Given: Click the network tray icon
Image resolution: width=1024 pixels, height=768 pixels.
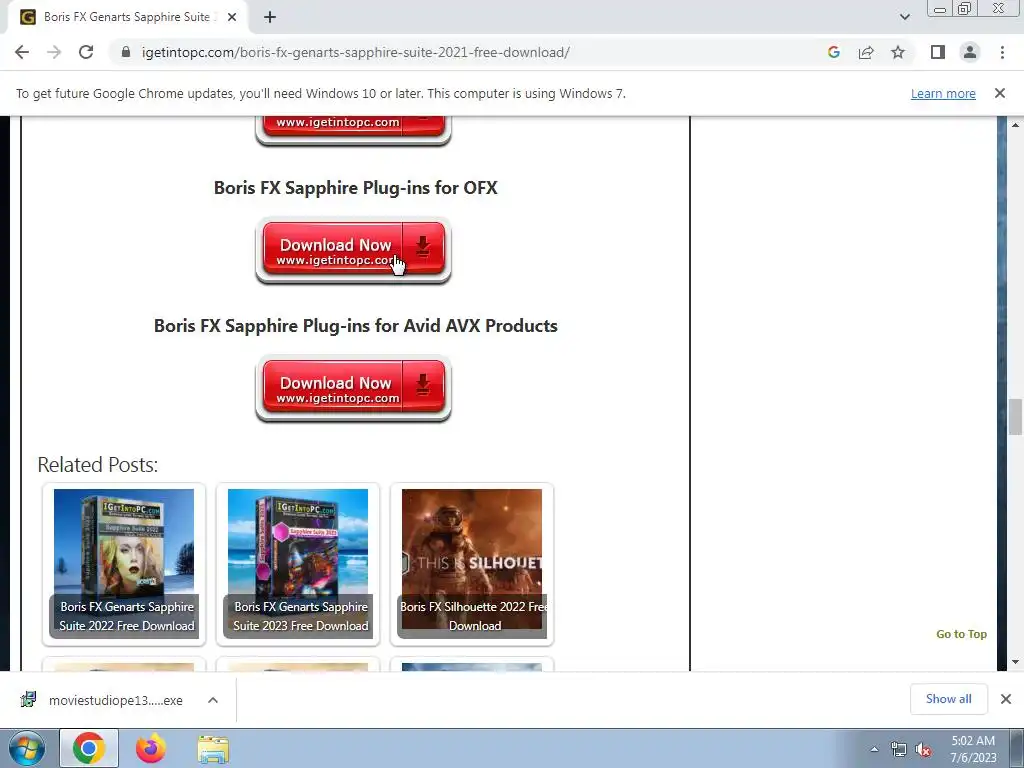Looking at the screenshot, I should coord(899,749).
